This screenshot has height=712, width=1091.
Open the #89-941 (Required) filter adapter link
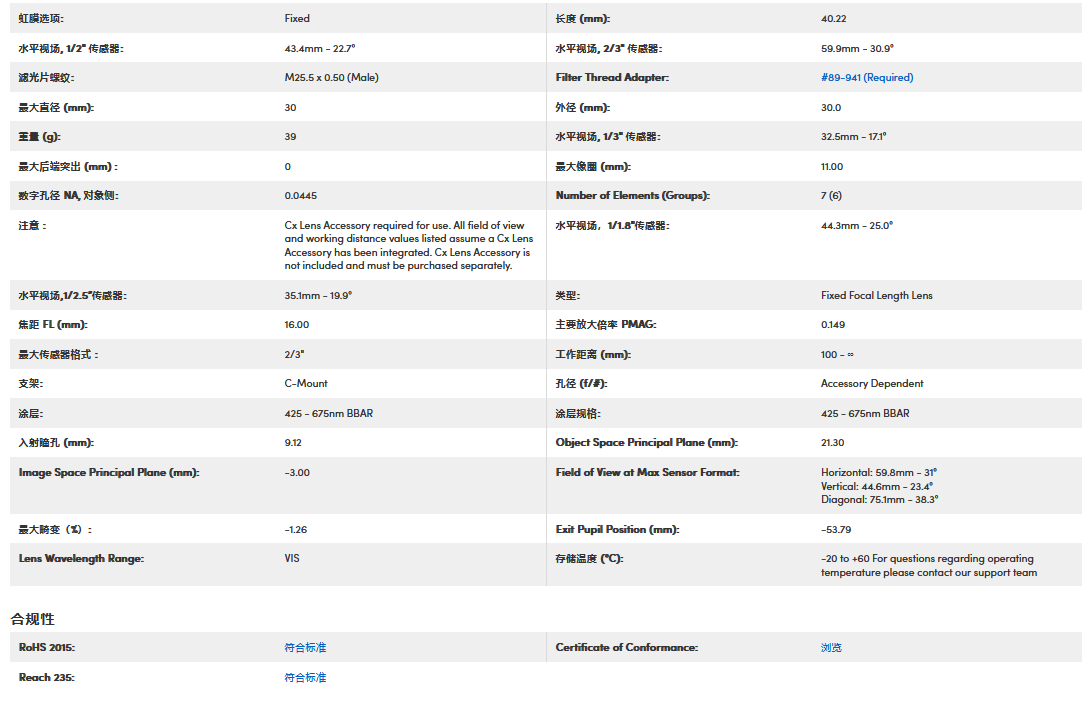867,78
